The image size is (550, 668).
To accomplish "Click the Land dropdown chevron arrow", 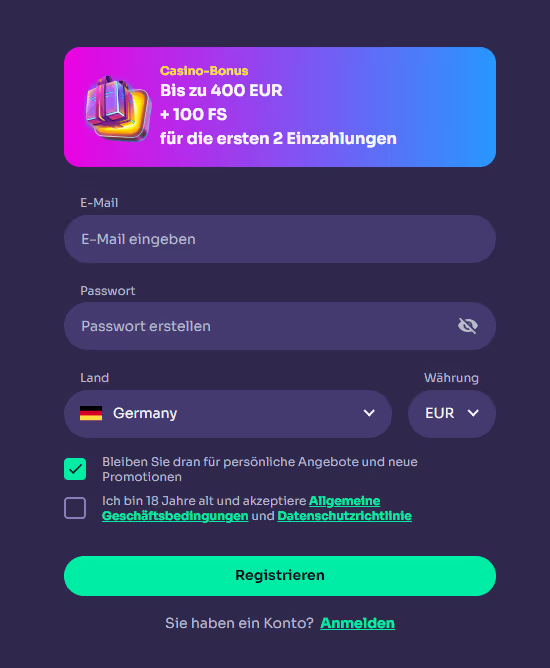I will tap(369, 413).
